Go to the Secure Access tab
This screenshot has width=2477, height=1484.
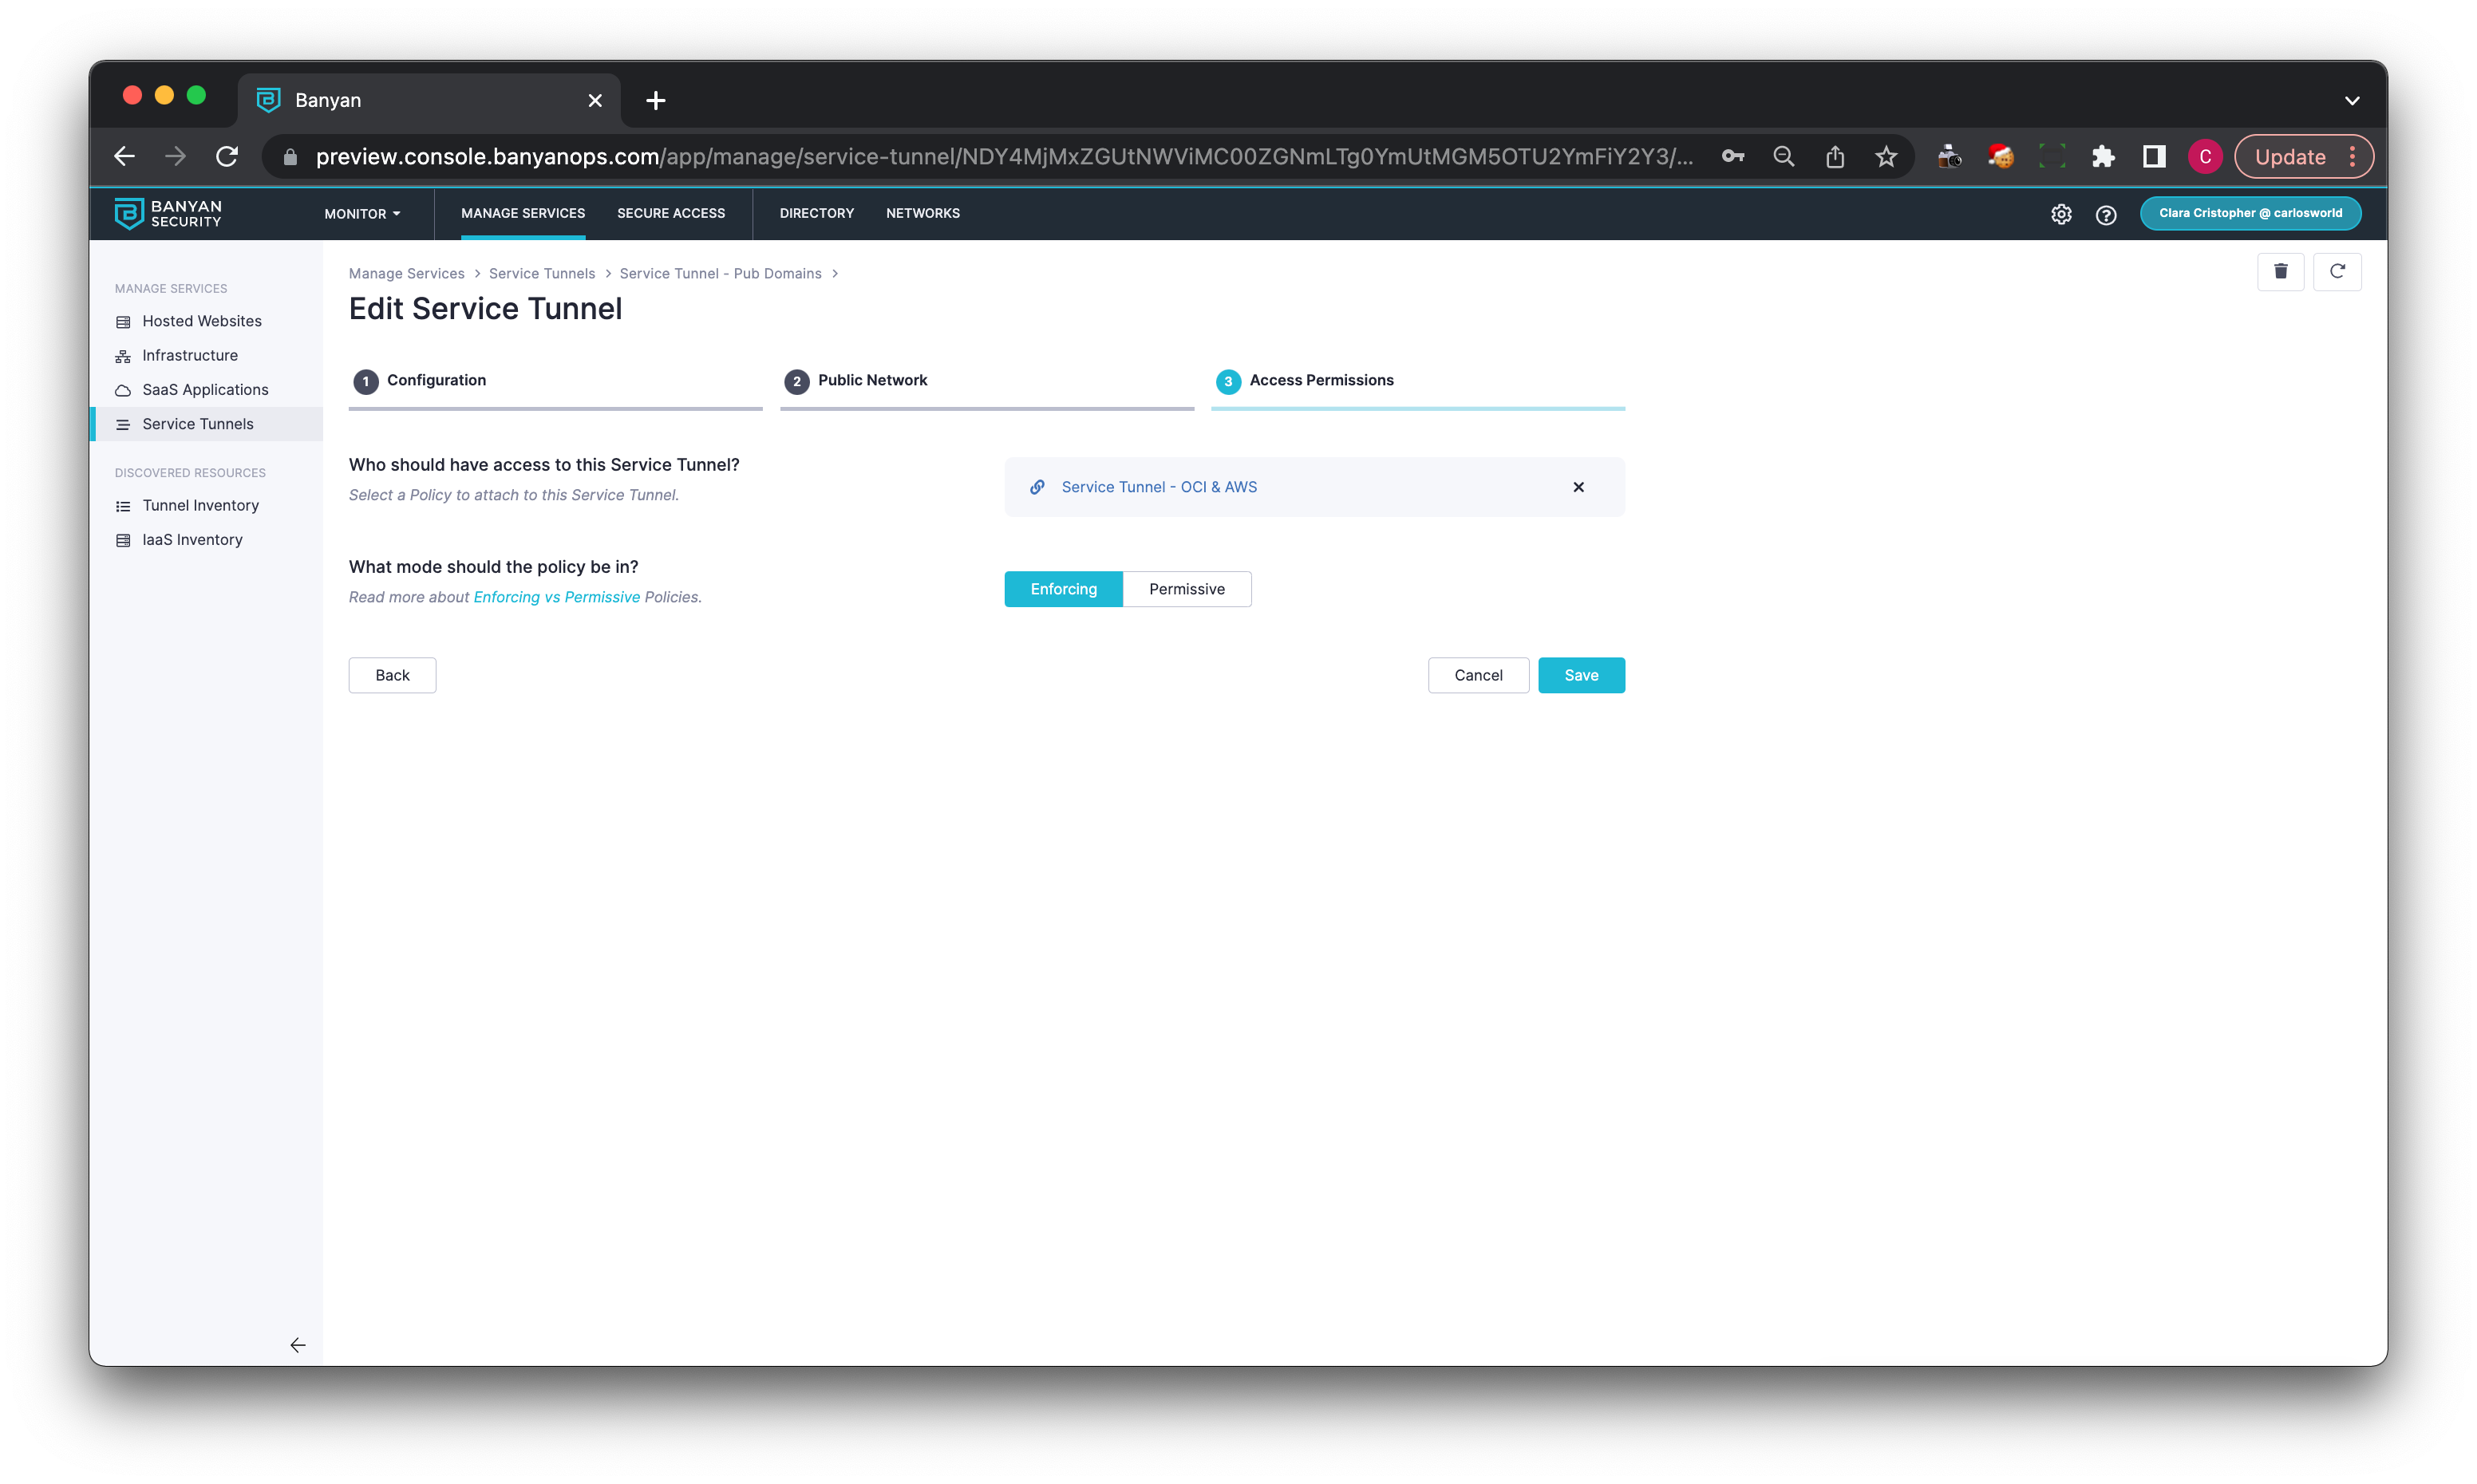click(x=670, y=213)
